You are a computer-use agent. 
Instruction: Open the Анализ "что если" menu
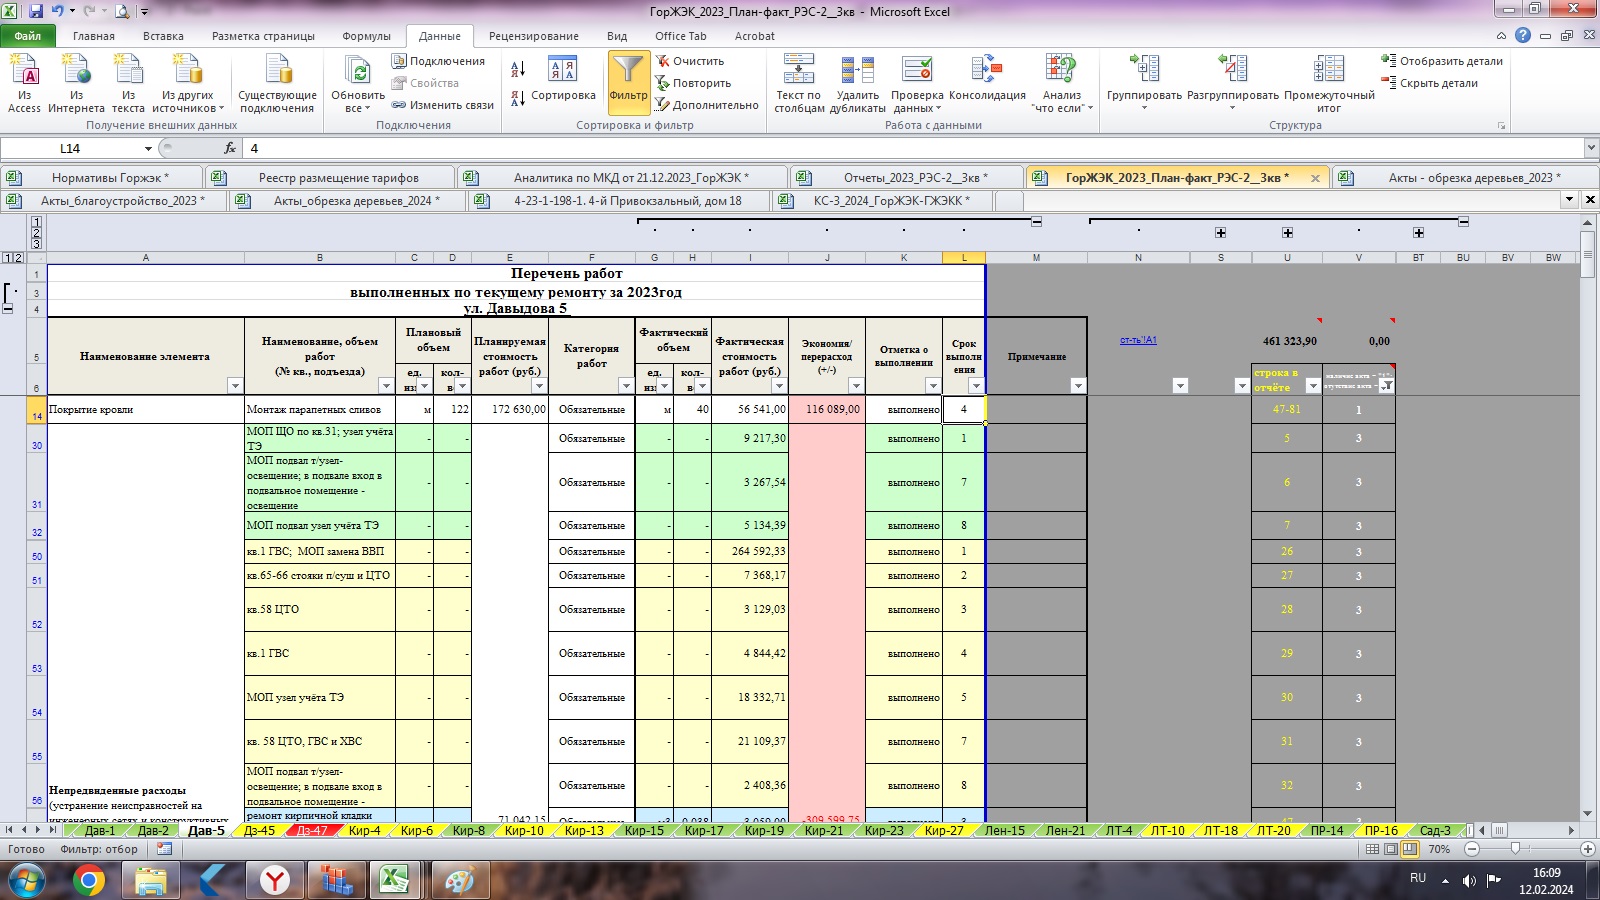coord(1062,83)
